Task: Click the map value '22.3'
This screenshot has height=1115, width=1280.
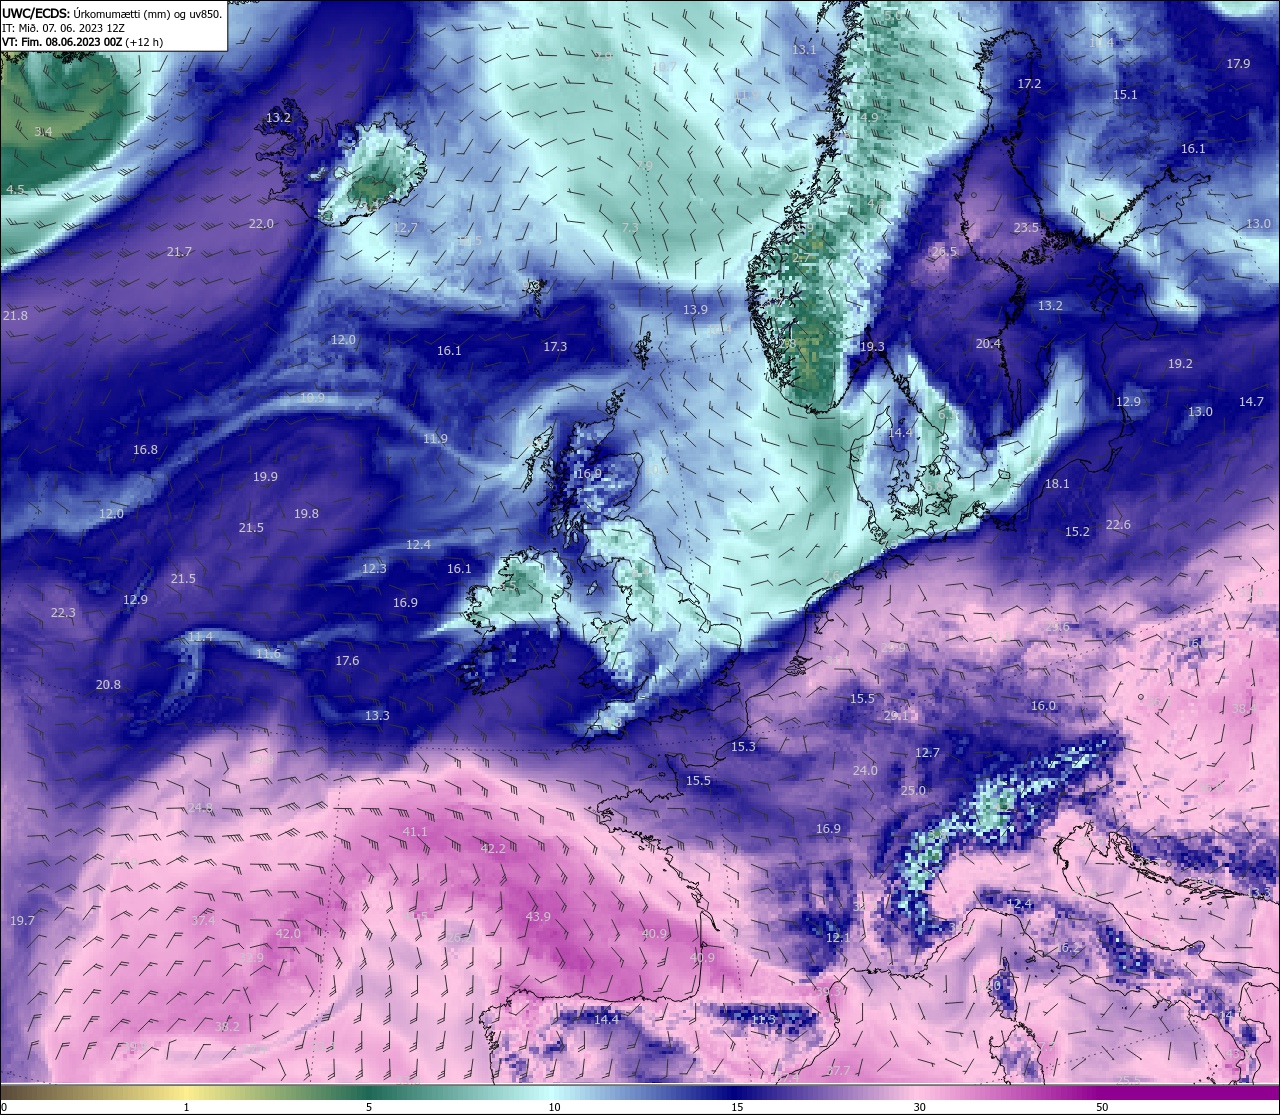Action: point(62,613)
